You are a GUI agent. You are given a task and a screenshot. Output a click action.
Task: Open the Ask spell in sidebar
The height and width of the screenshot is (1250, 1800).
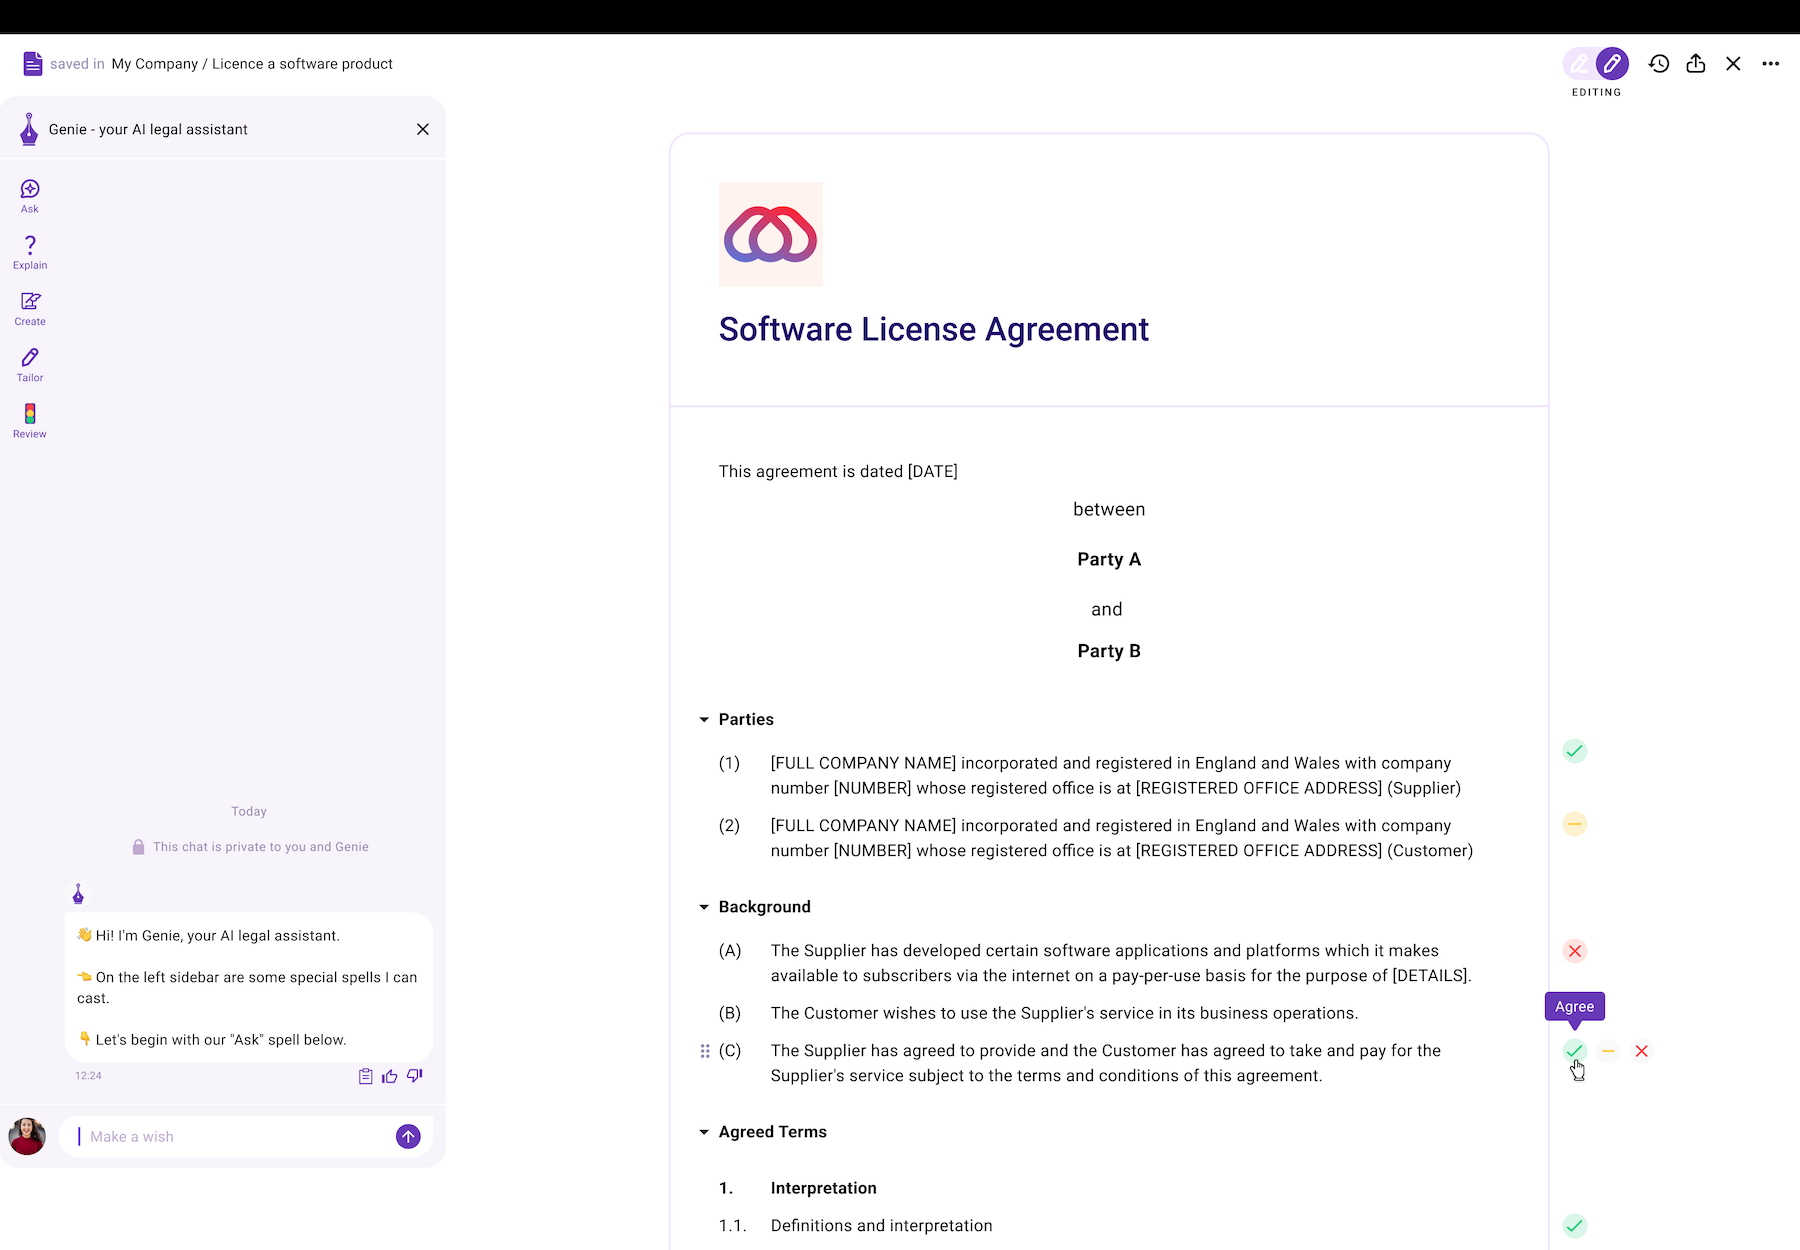[x=30, y=195]
